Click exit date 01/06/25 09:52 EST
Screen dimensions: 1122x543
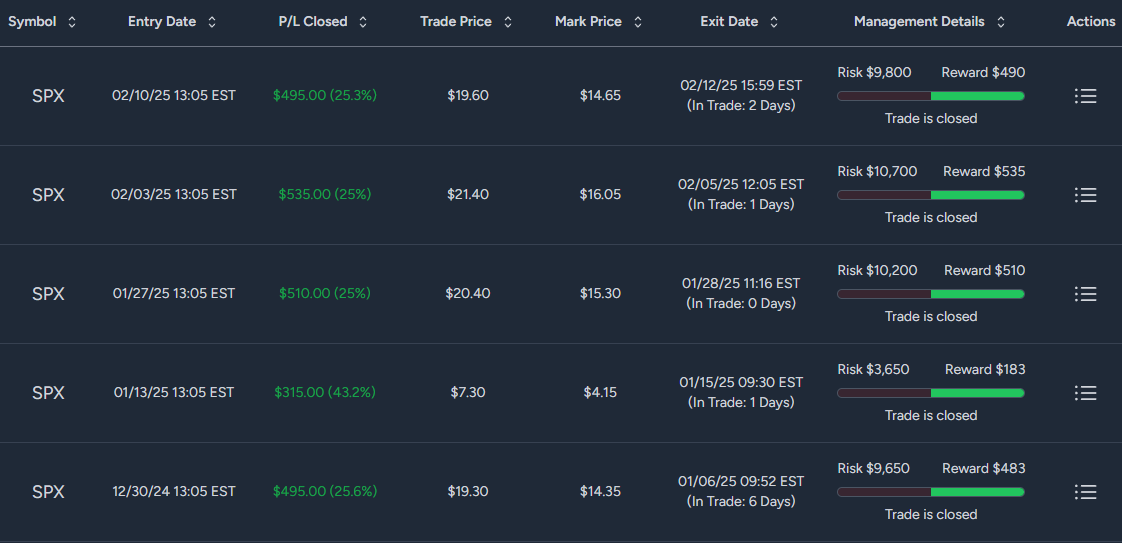coord(741,481)
